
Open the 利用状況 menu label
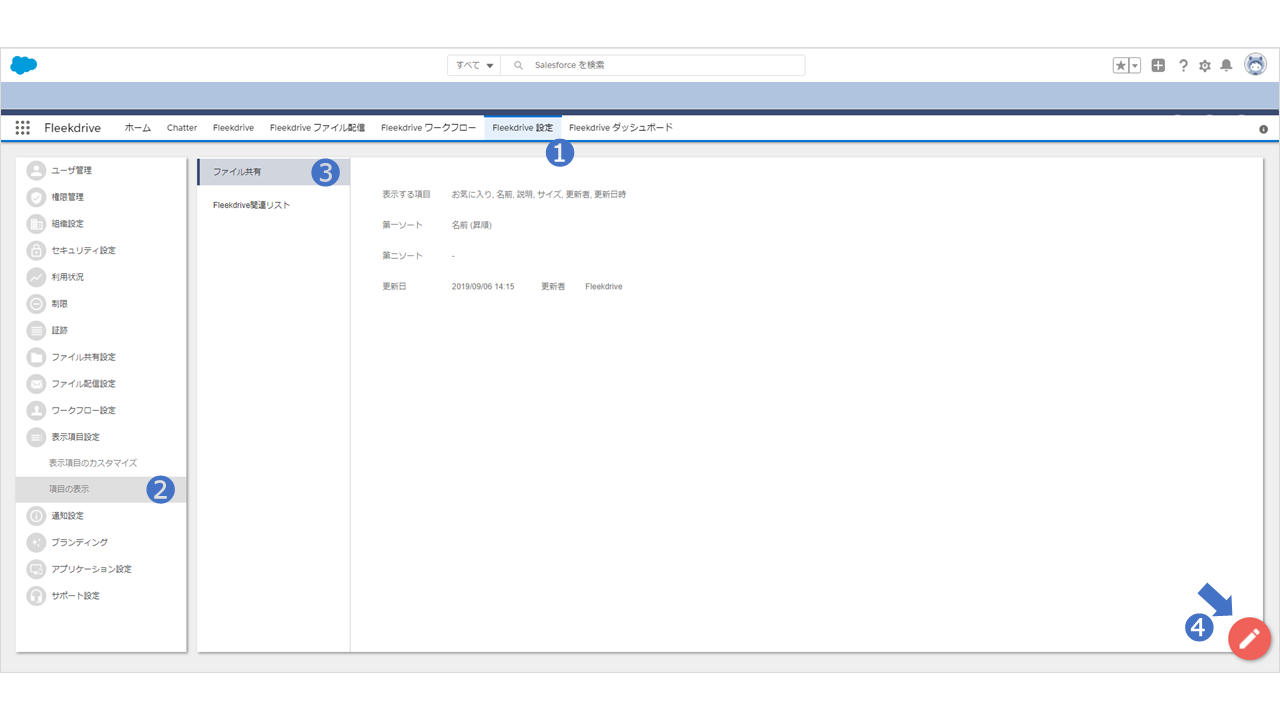click(x=68, y=277)
